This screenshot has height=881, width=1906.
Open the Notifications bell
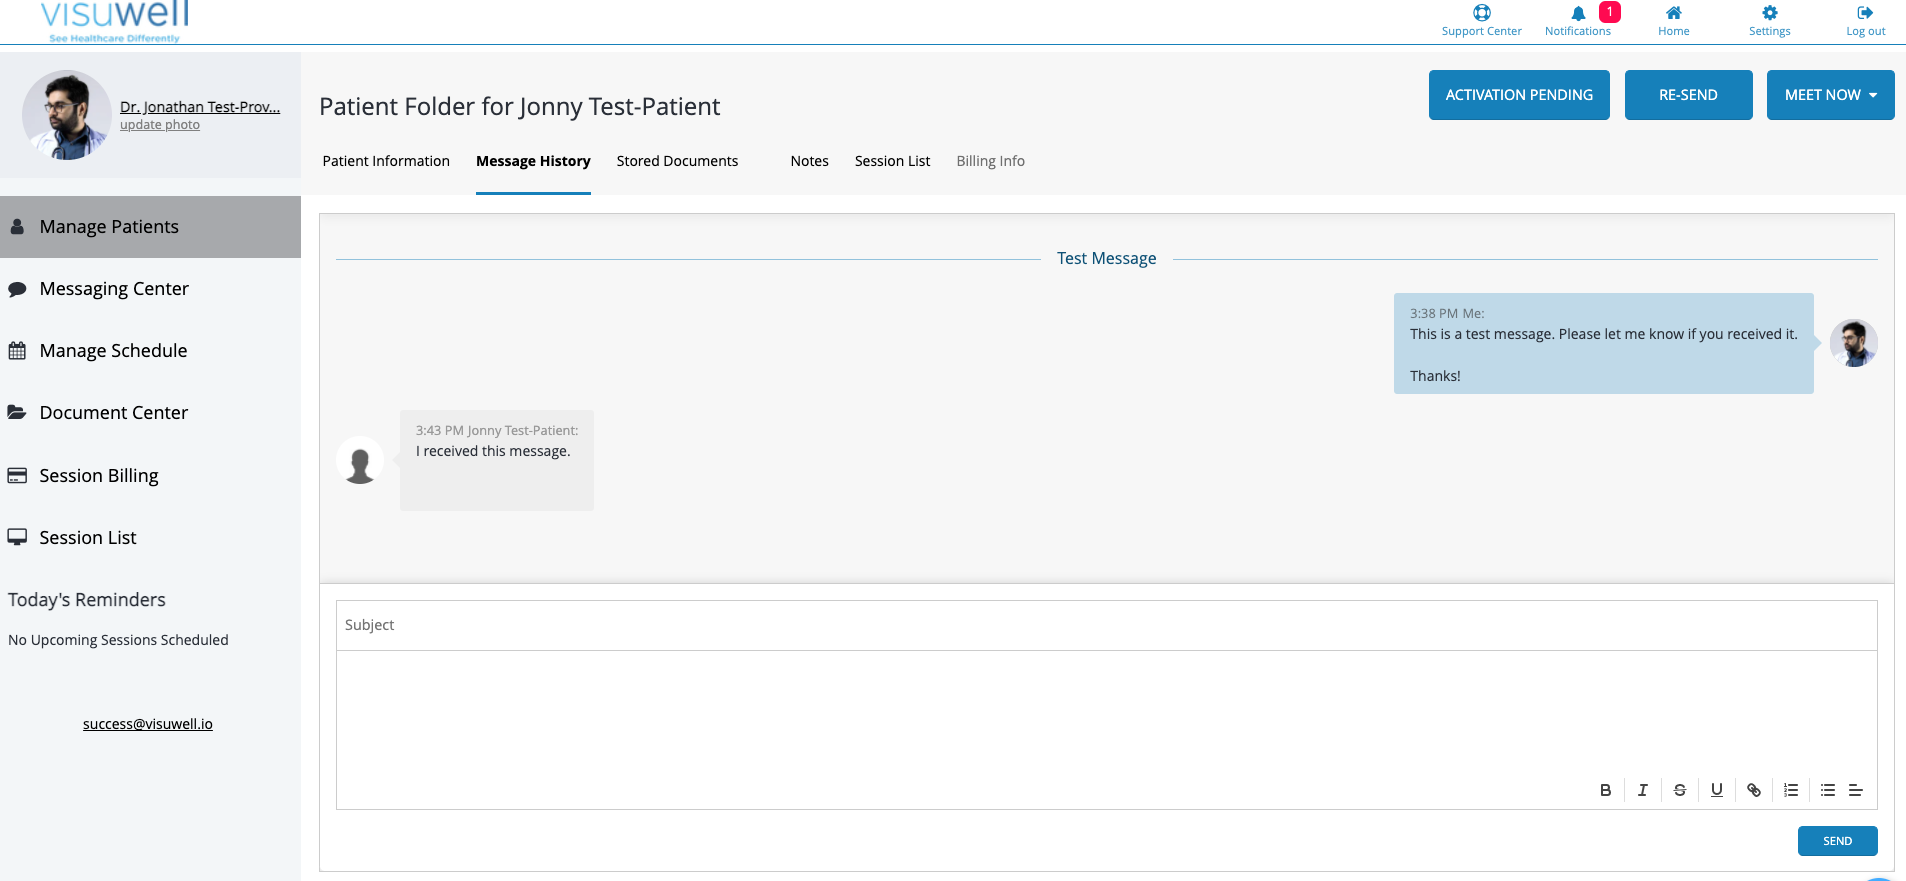[x=1578, y=14]
